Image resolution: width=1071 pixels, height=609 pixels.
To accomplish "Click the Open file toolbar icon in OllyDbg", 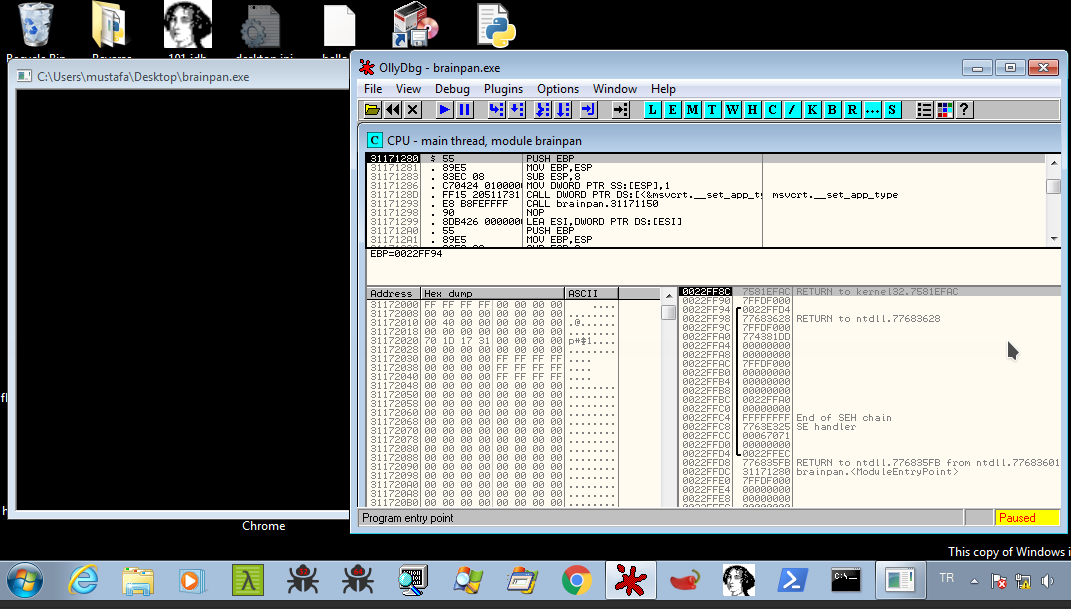I will (x=372, y=110).
